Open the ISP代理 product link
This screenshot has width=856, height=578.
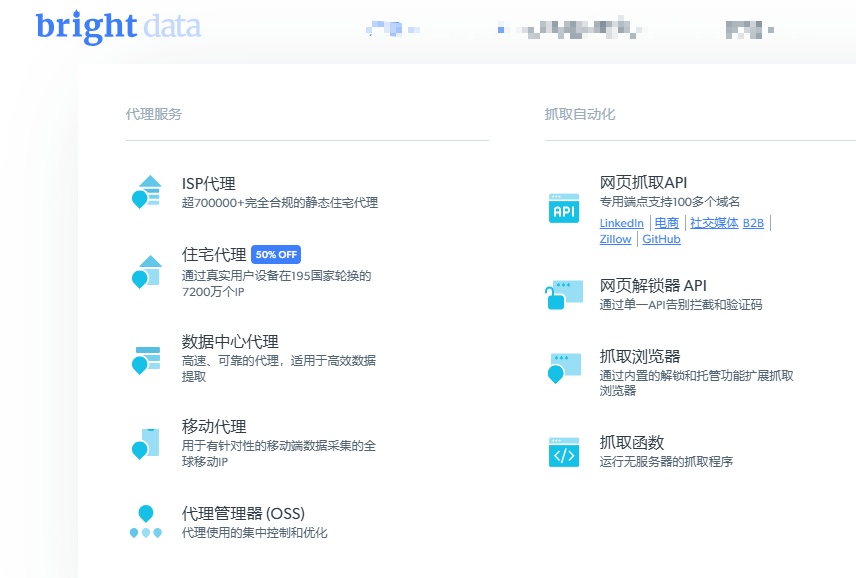pyautogui.click(x=209, y=183)
